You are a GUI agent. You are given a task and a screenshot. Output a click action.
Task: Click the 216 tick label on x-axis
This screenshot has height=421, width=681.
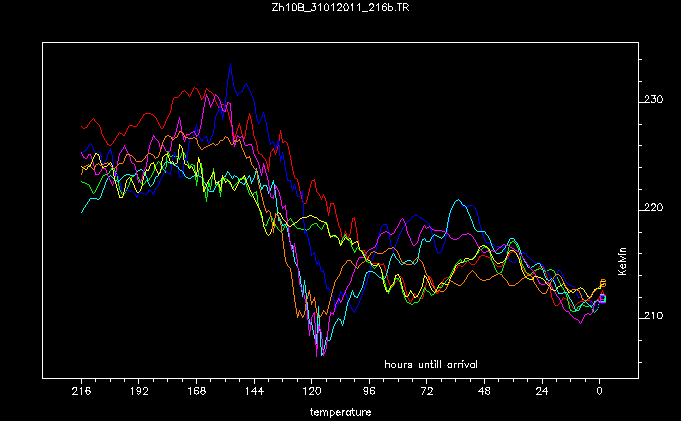(x=82, y=393)
